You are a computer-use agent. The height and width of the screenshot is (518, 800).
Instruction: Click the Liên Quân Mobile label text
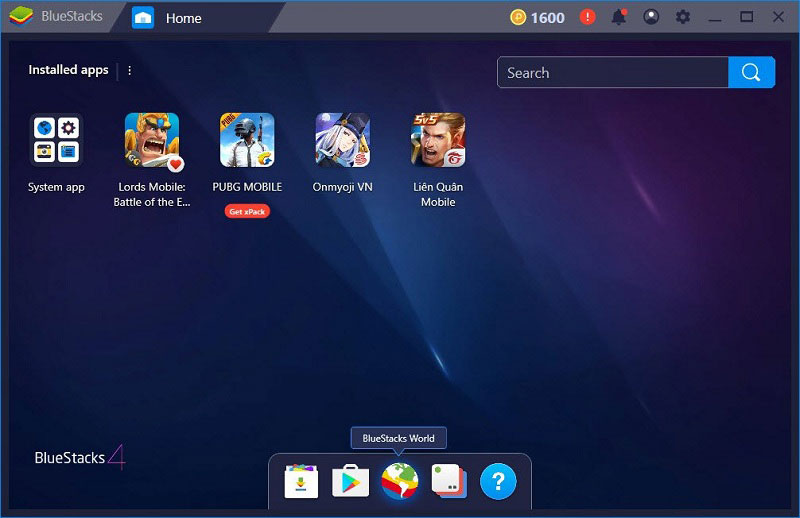pyautogui.click(x=438, y=194)
